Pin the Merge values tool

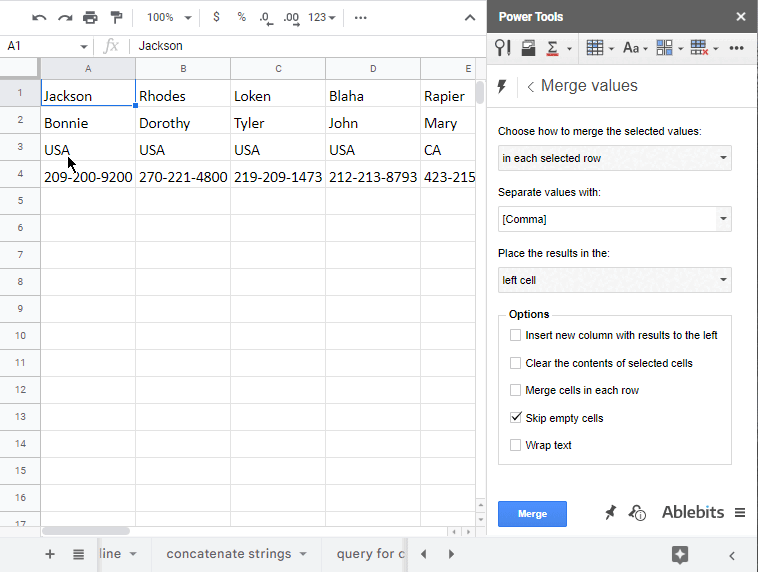(x=611, y=513)
